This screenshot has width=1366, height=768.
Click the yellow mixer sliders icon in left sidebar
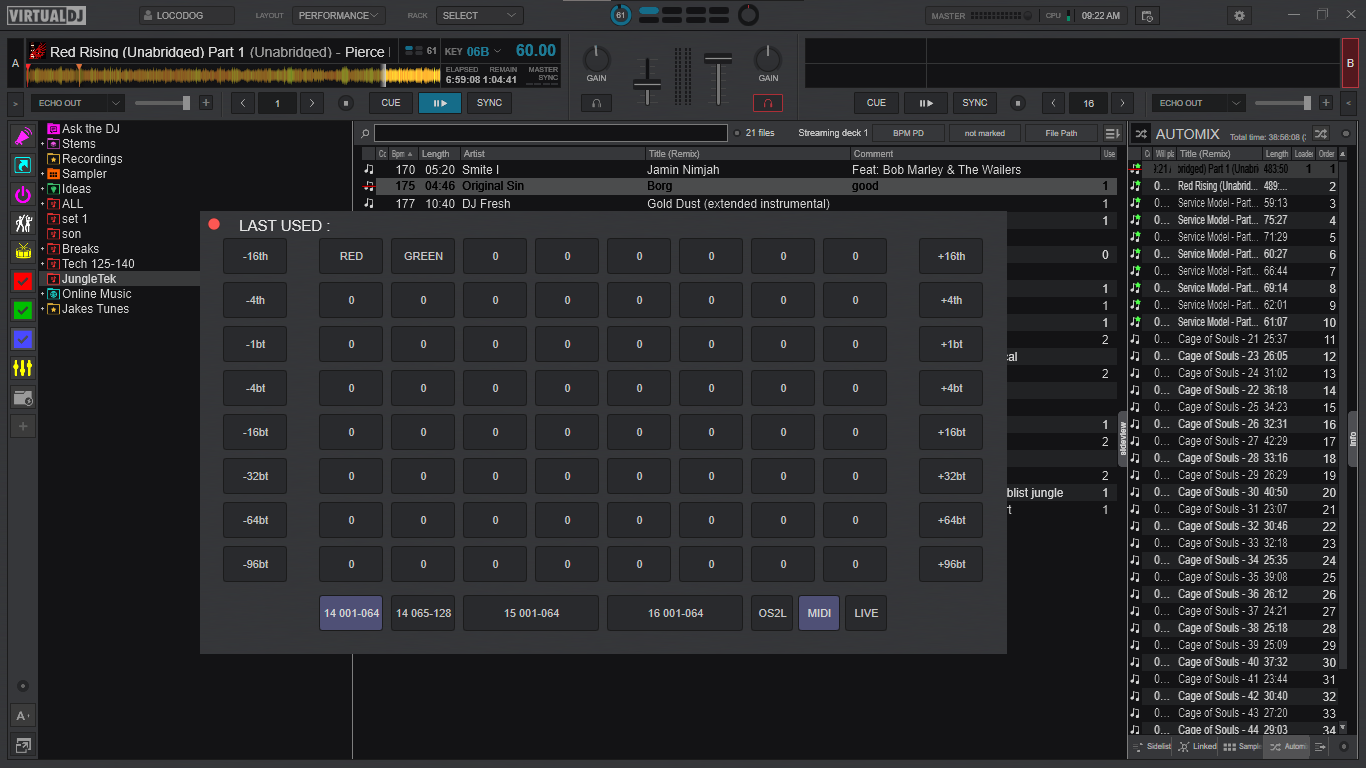click(23, 368)
